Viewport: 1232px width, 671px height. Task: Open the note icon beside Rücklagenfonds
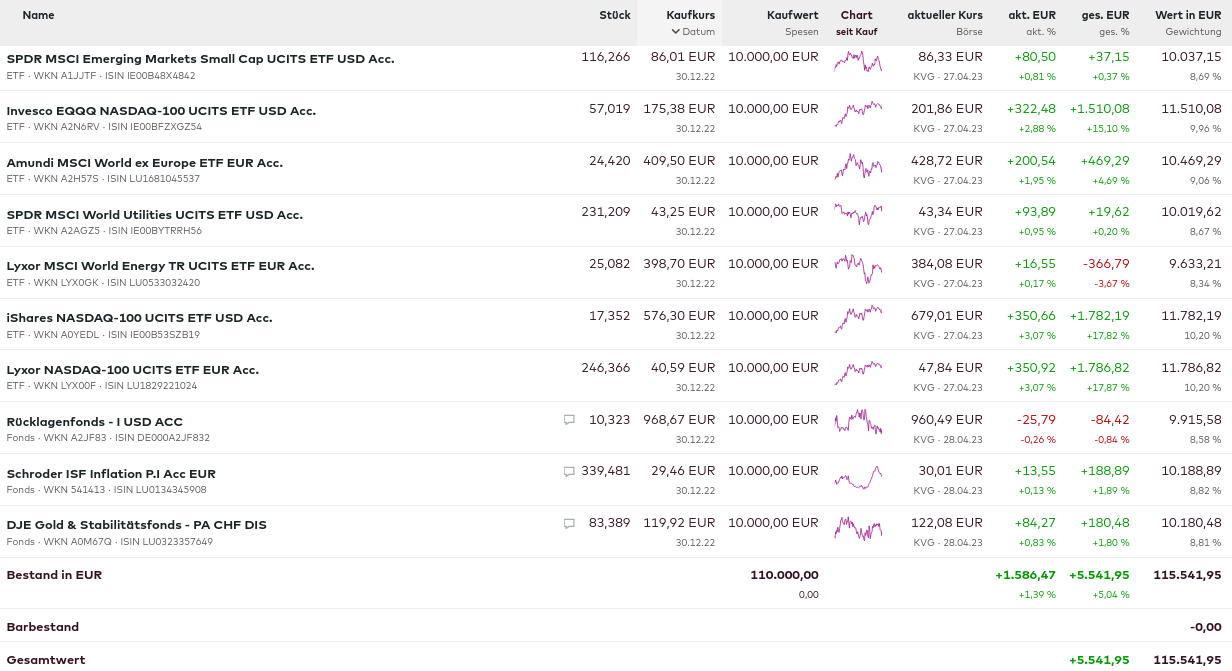569,420
